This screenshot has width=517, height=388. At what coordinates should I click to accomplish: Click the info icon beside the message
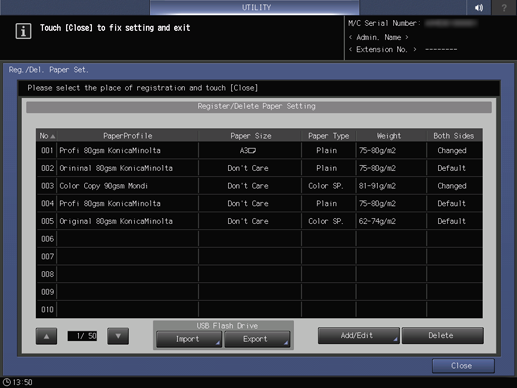tap(23, 31)
